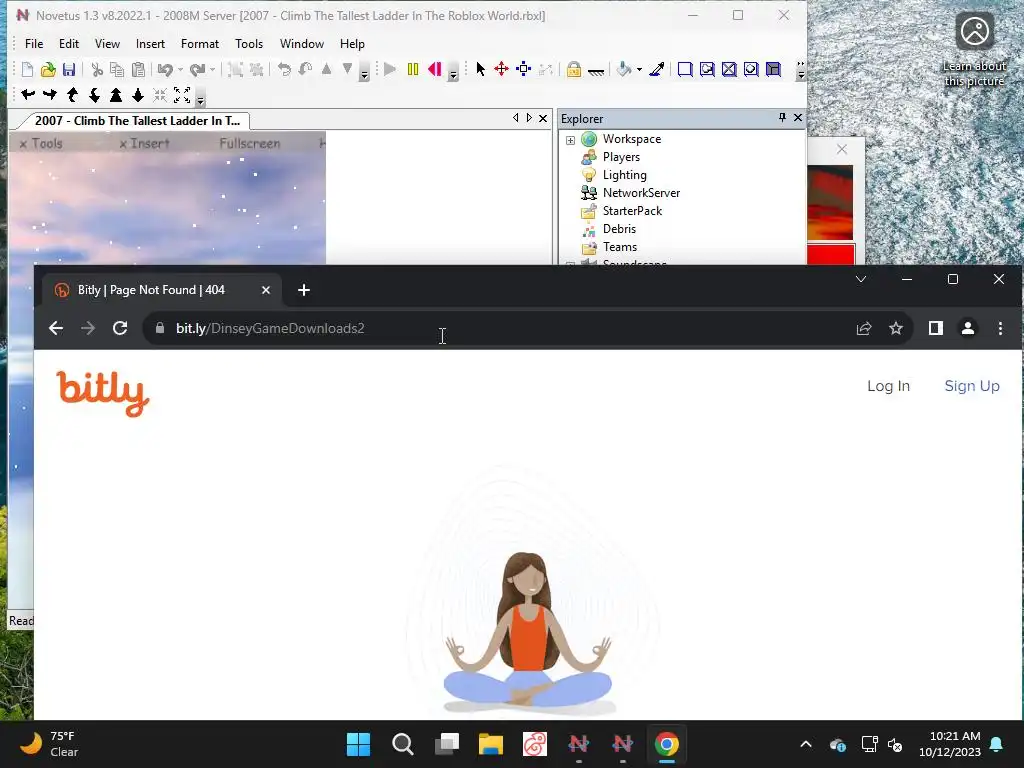Open the Redo history dropdown arrow

tap(213, 69)
